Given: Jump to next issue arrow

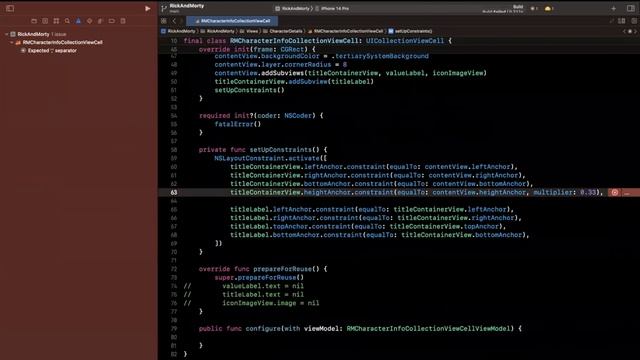Looking at the screenshot, I should click(636, 31).
